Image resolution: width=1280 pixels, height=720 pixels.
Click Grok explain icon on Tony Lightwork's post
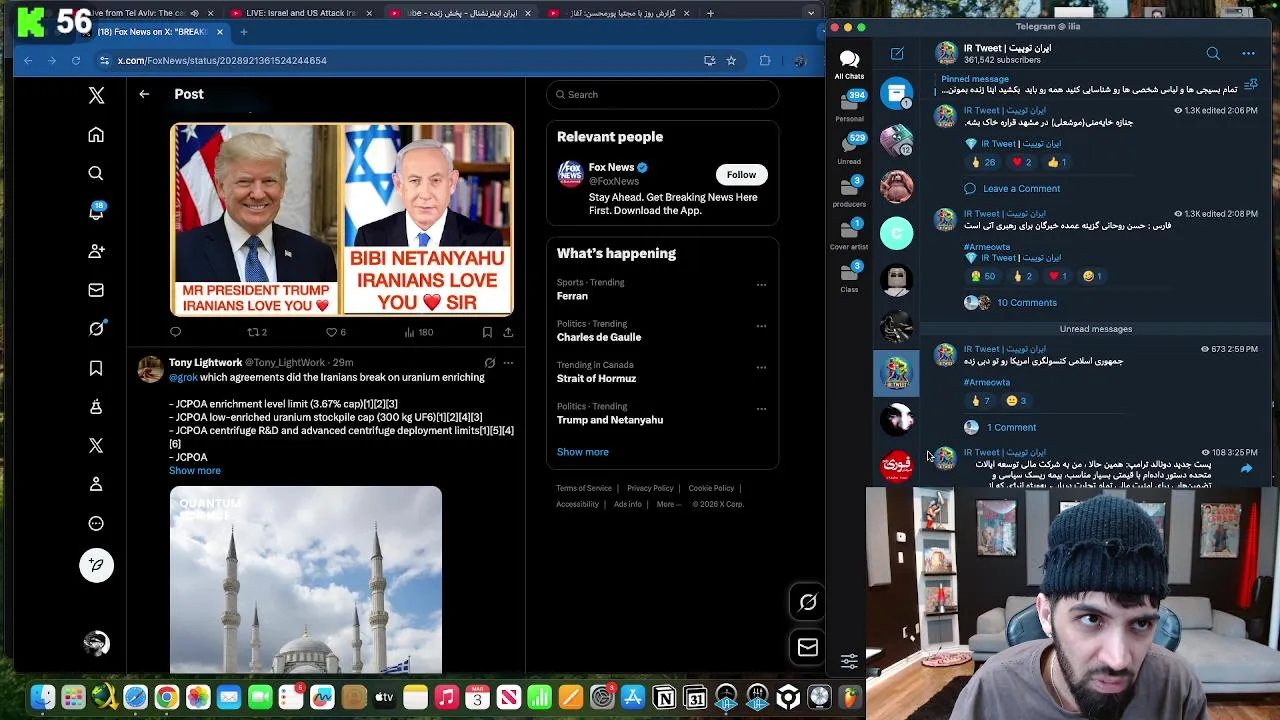pos(489,363)
